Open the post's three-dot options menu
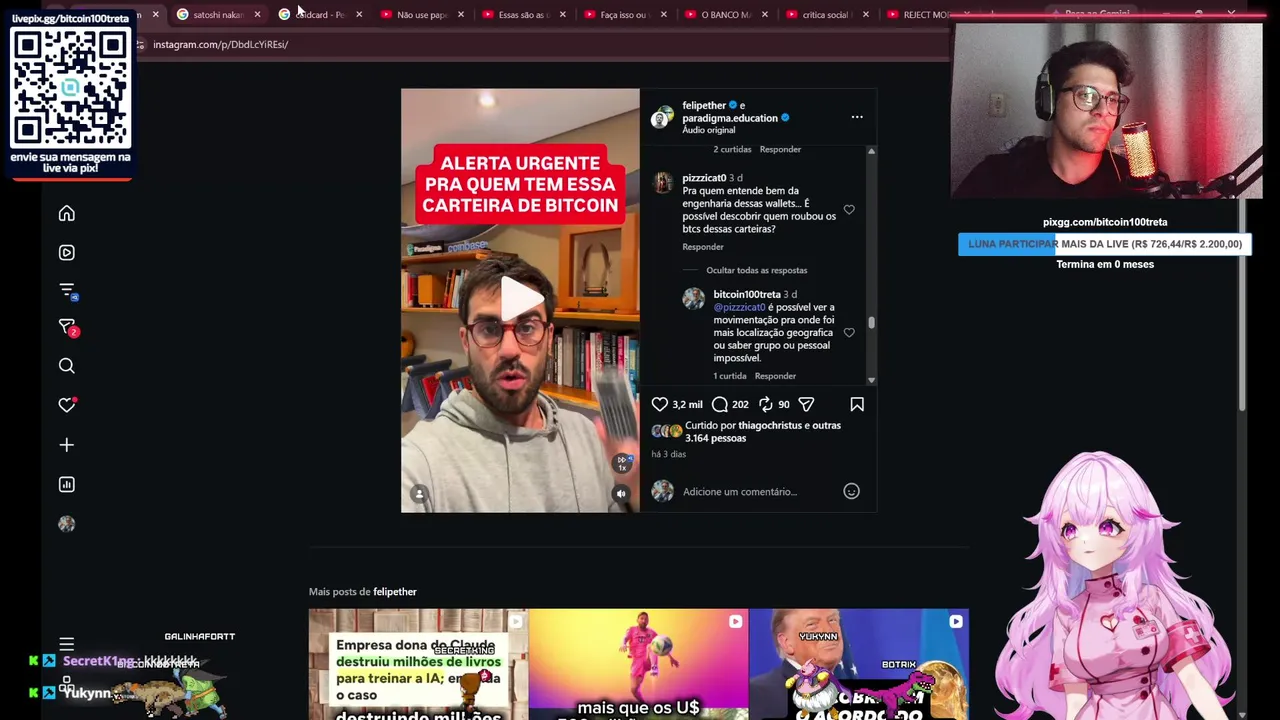Viewport: 1280px width, 720px height. 857,117
